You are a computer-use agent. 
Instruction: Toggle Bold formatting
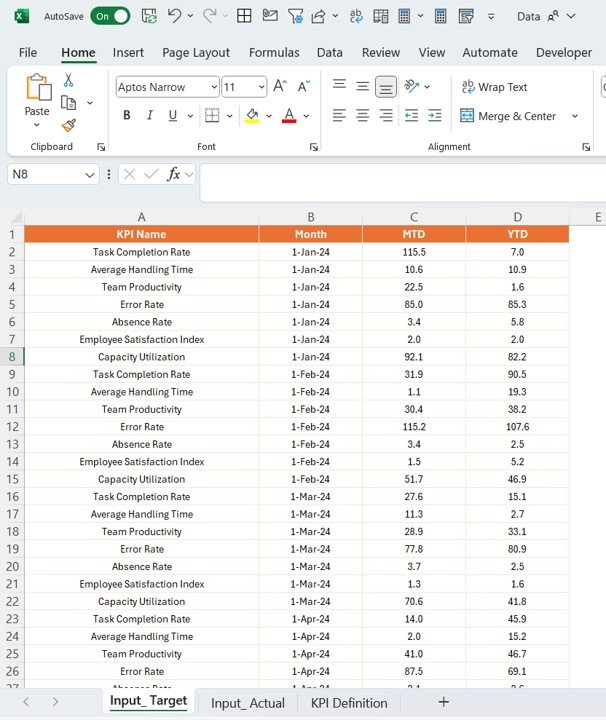pyautogui.click(x=127, y=115)
